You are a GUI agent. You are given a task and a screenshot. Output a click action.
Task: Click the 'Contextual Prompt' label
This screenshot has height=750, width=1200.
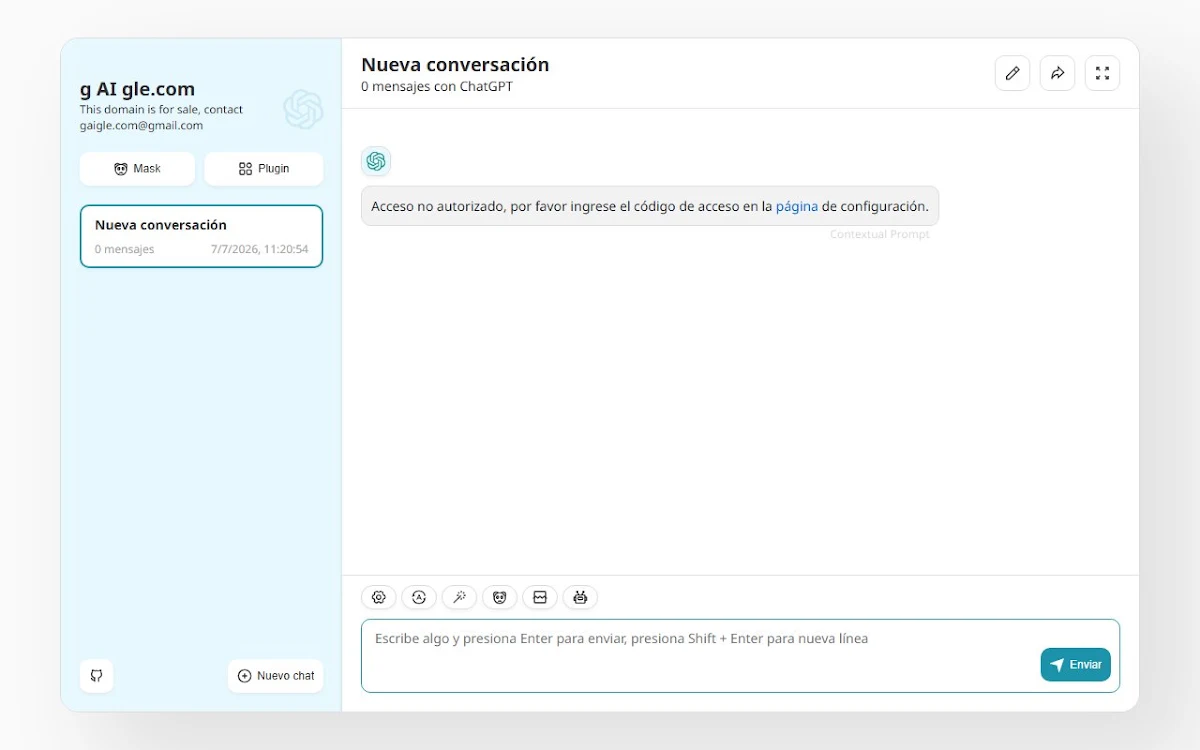coord(880,234)
